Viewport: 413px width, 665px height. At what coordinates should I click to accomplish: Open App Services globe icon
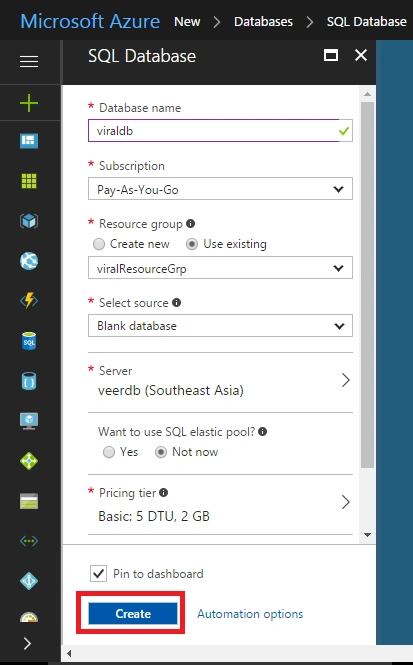[x=29, y=261]
